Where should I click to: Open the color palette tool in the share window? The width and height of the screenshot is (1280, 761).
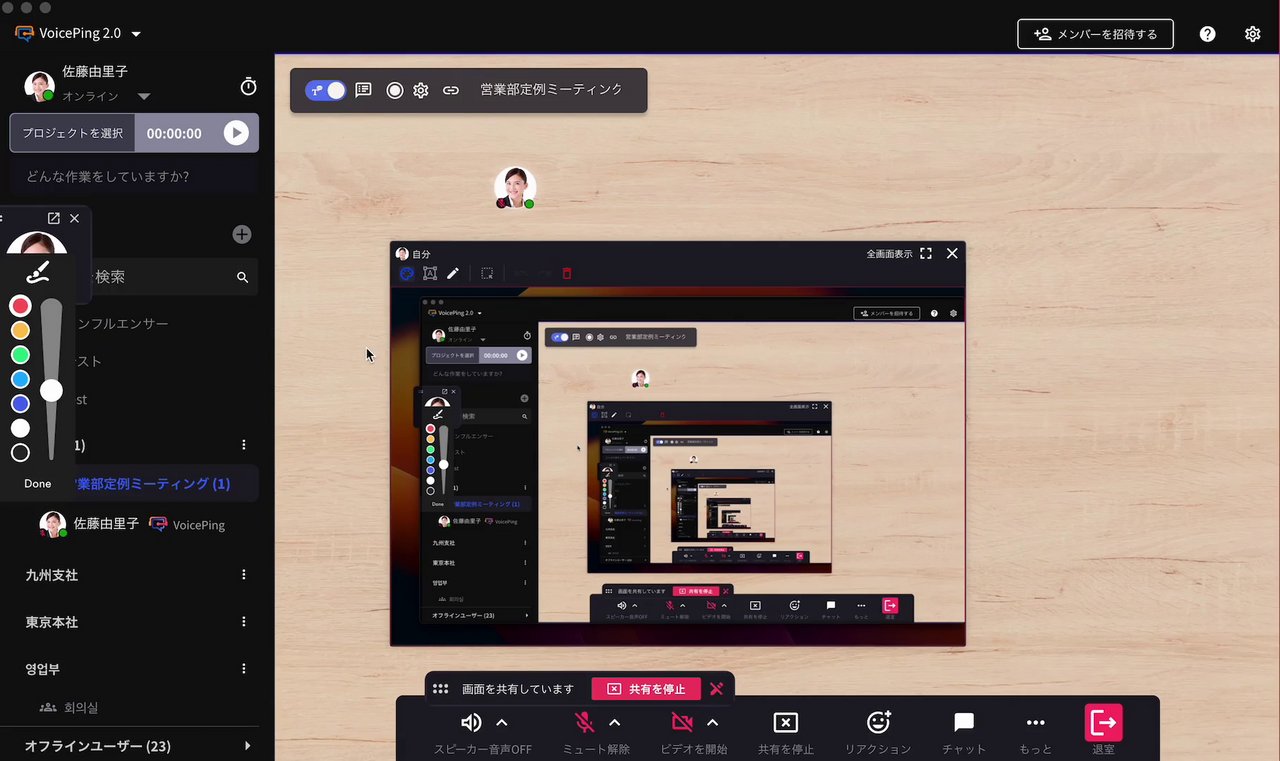(x=407, y=273)
